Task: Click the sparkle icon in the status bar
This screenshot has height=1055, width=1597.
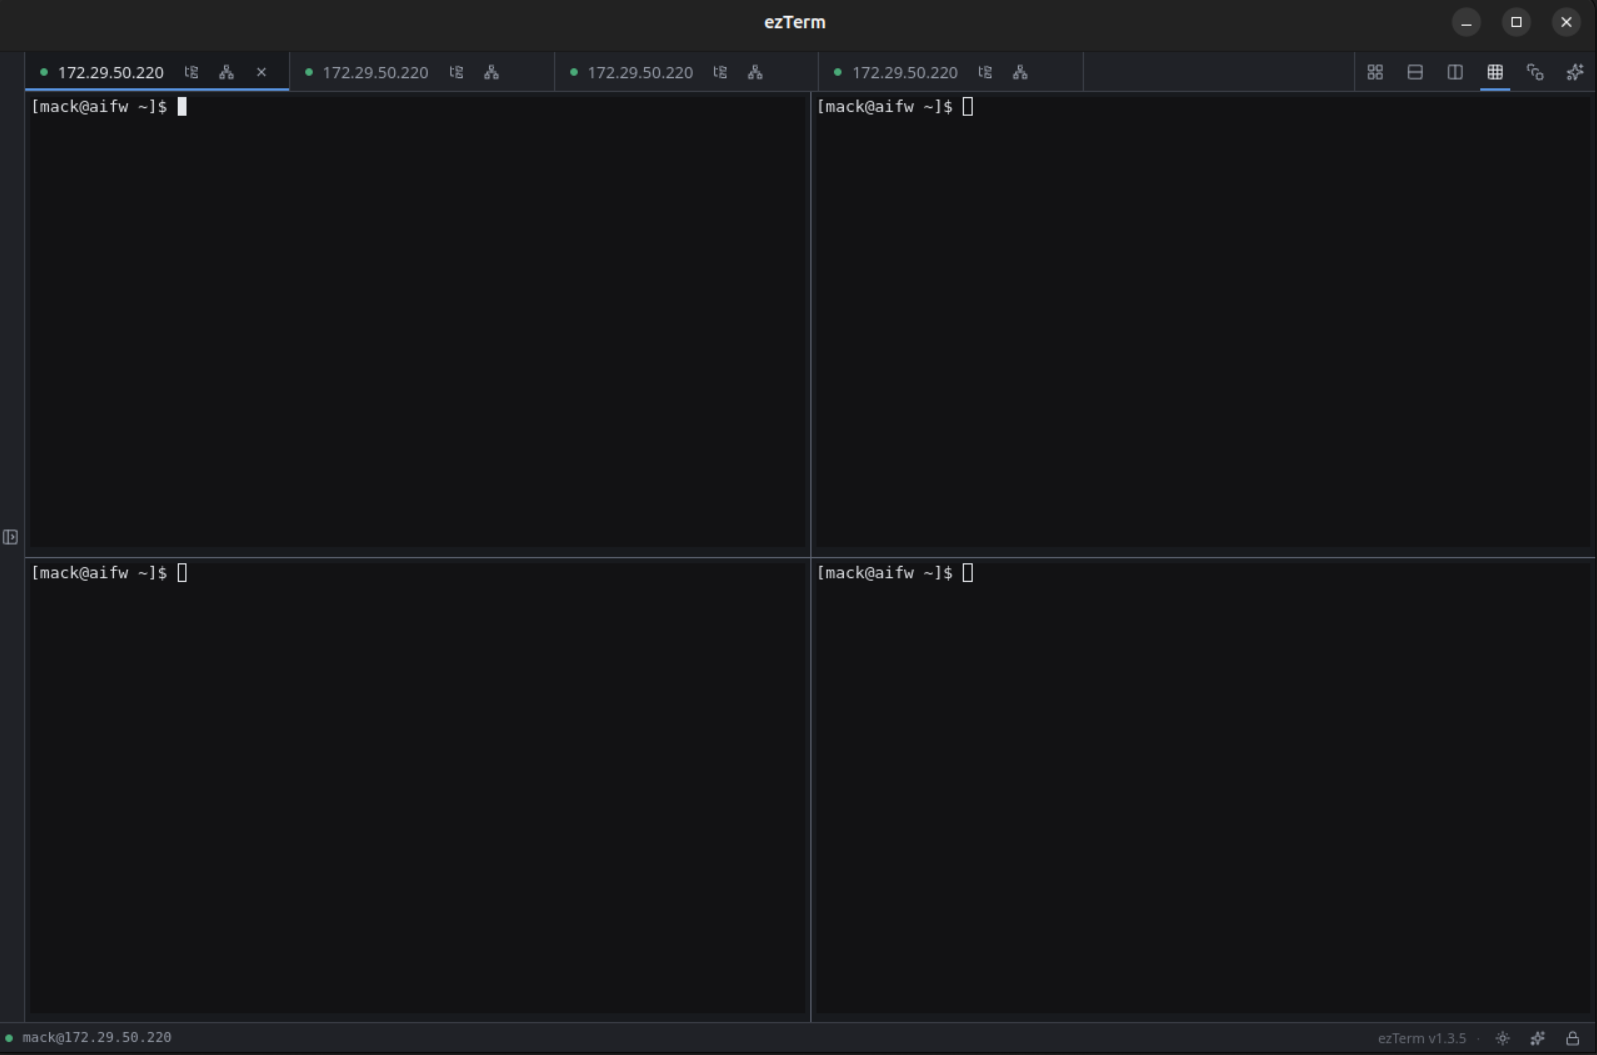Action: tap(1538, 1038)
